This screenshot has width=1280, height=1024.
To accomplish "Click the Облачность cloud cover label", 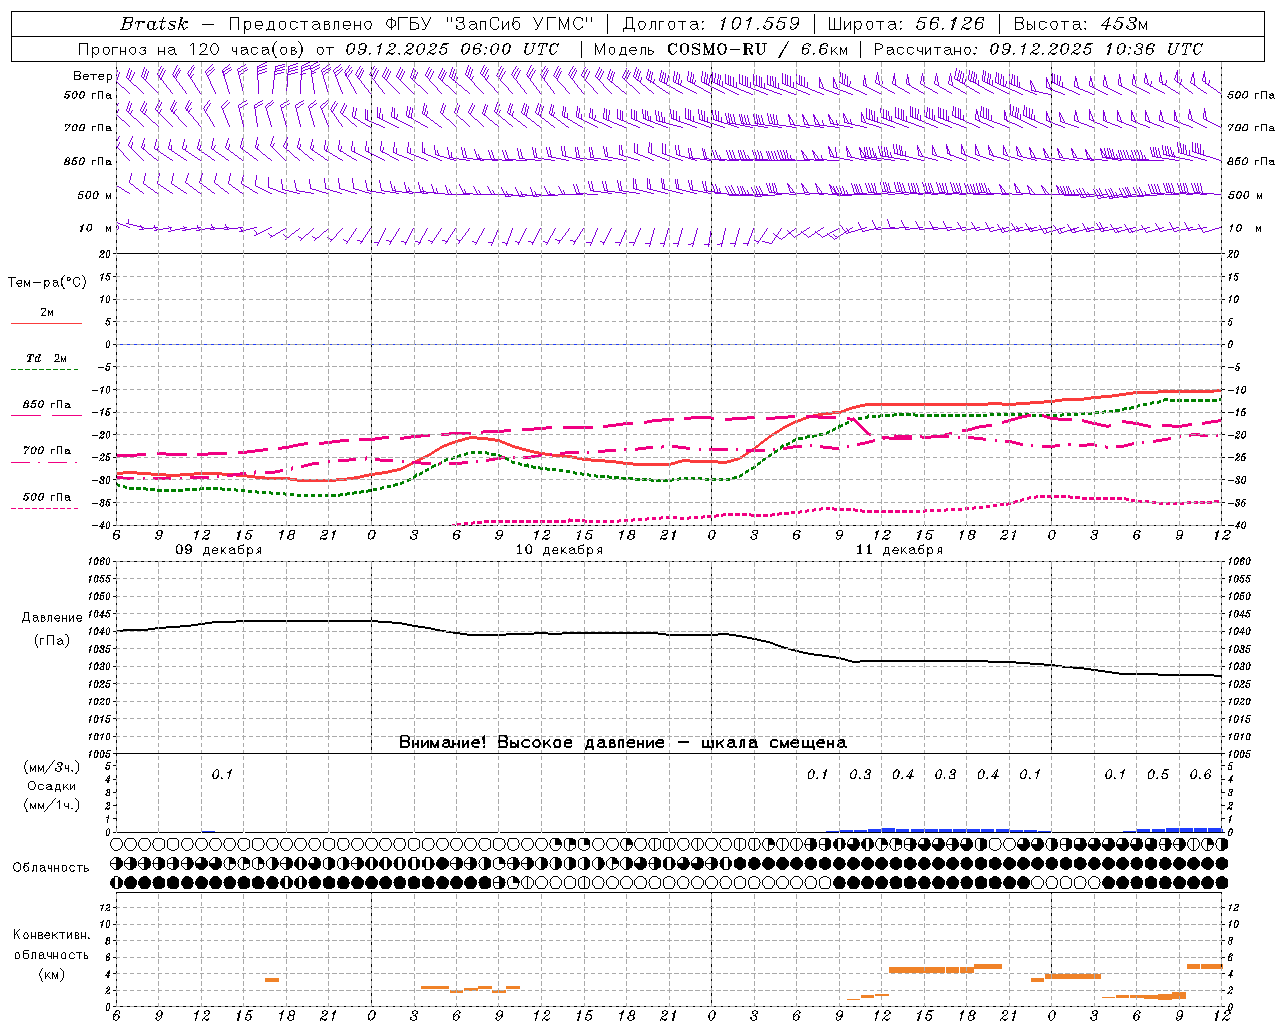I will 51,867.
